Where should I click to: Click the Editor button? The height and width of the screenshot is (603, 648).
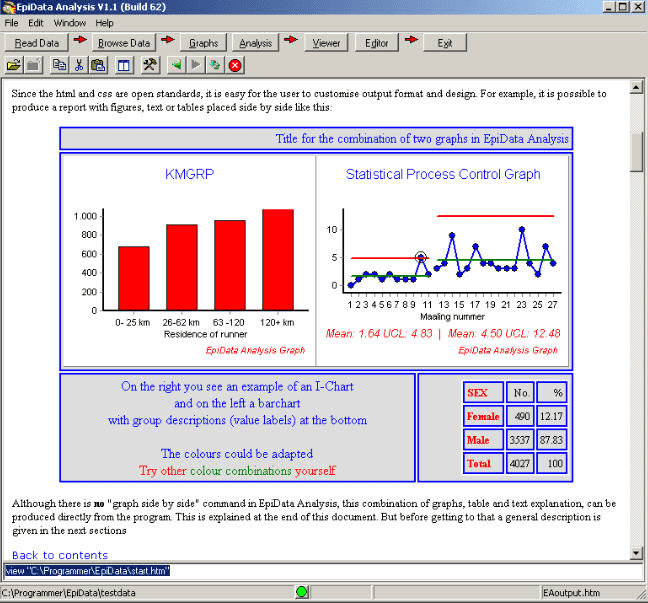(x=376, y=43)
